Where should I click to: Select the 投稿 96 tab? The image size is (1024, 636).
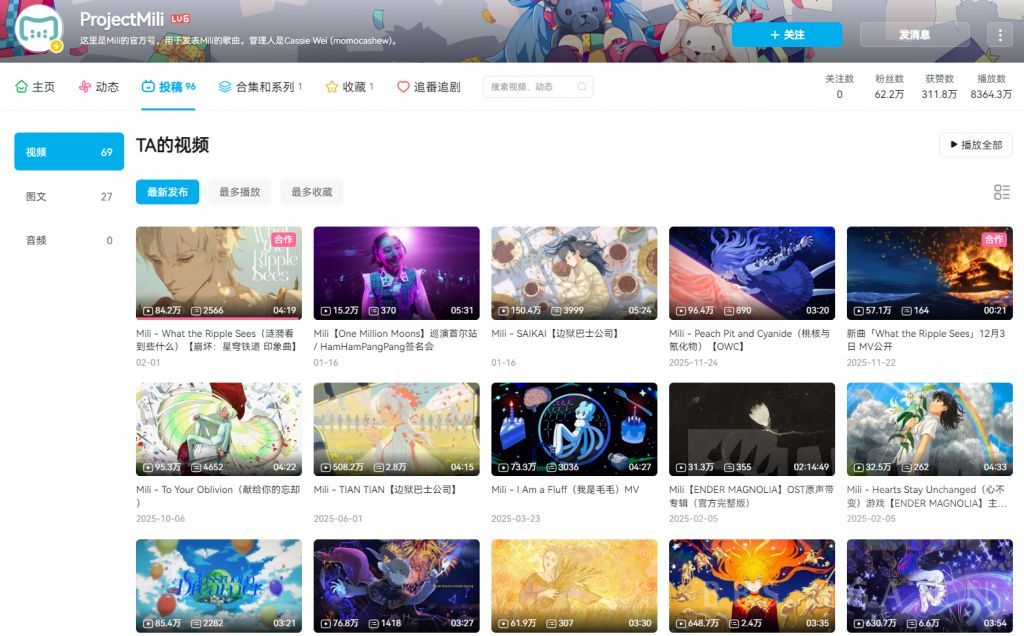tap(168, 87)
